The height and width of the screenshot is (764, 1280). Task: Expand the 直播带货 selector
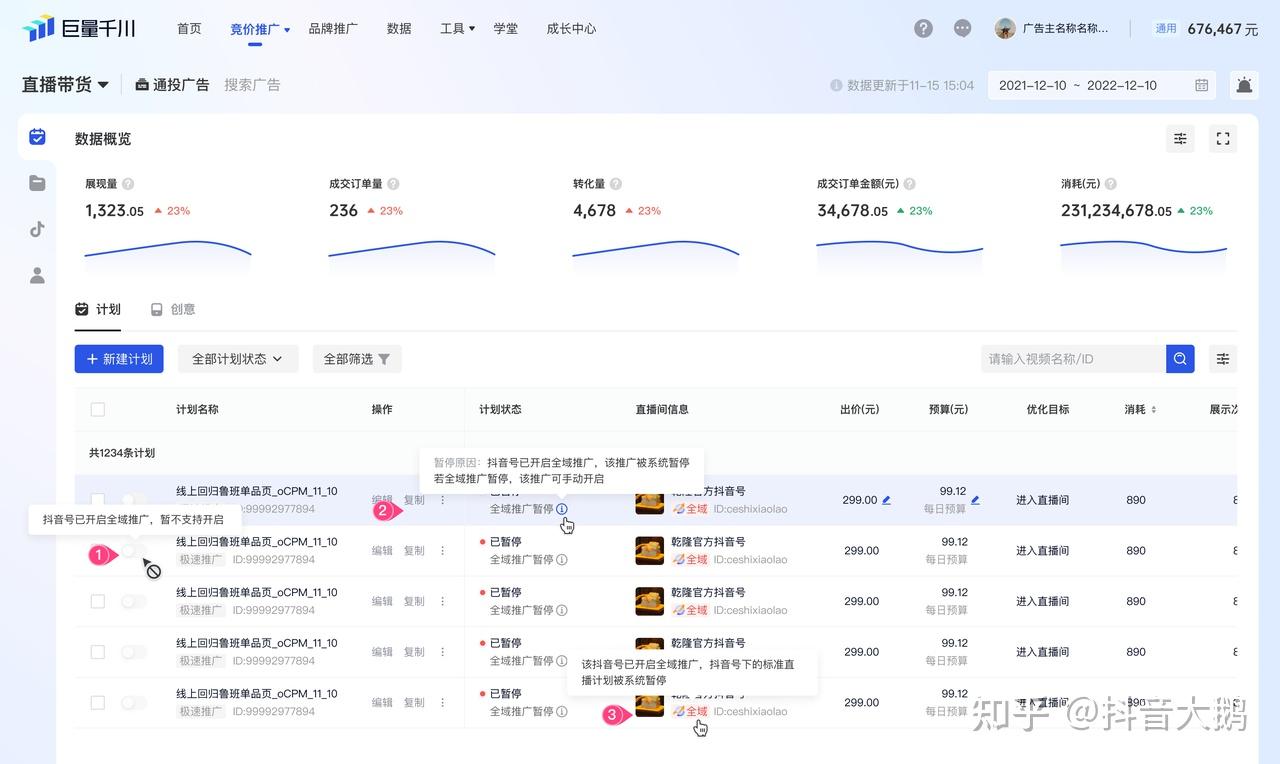(x=66, y=85)
